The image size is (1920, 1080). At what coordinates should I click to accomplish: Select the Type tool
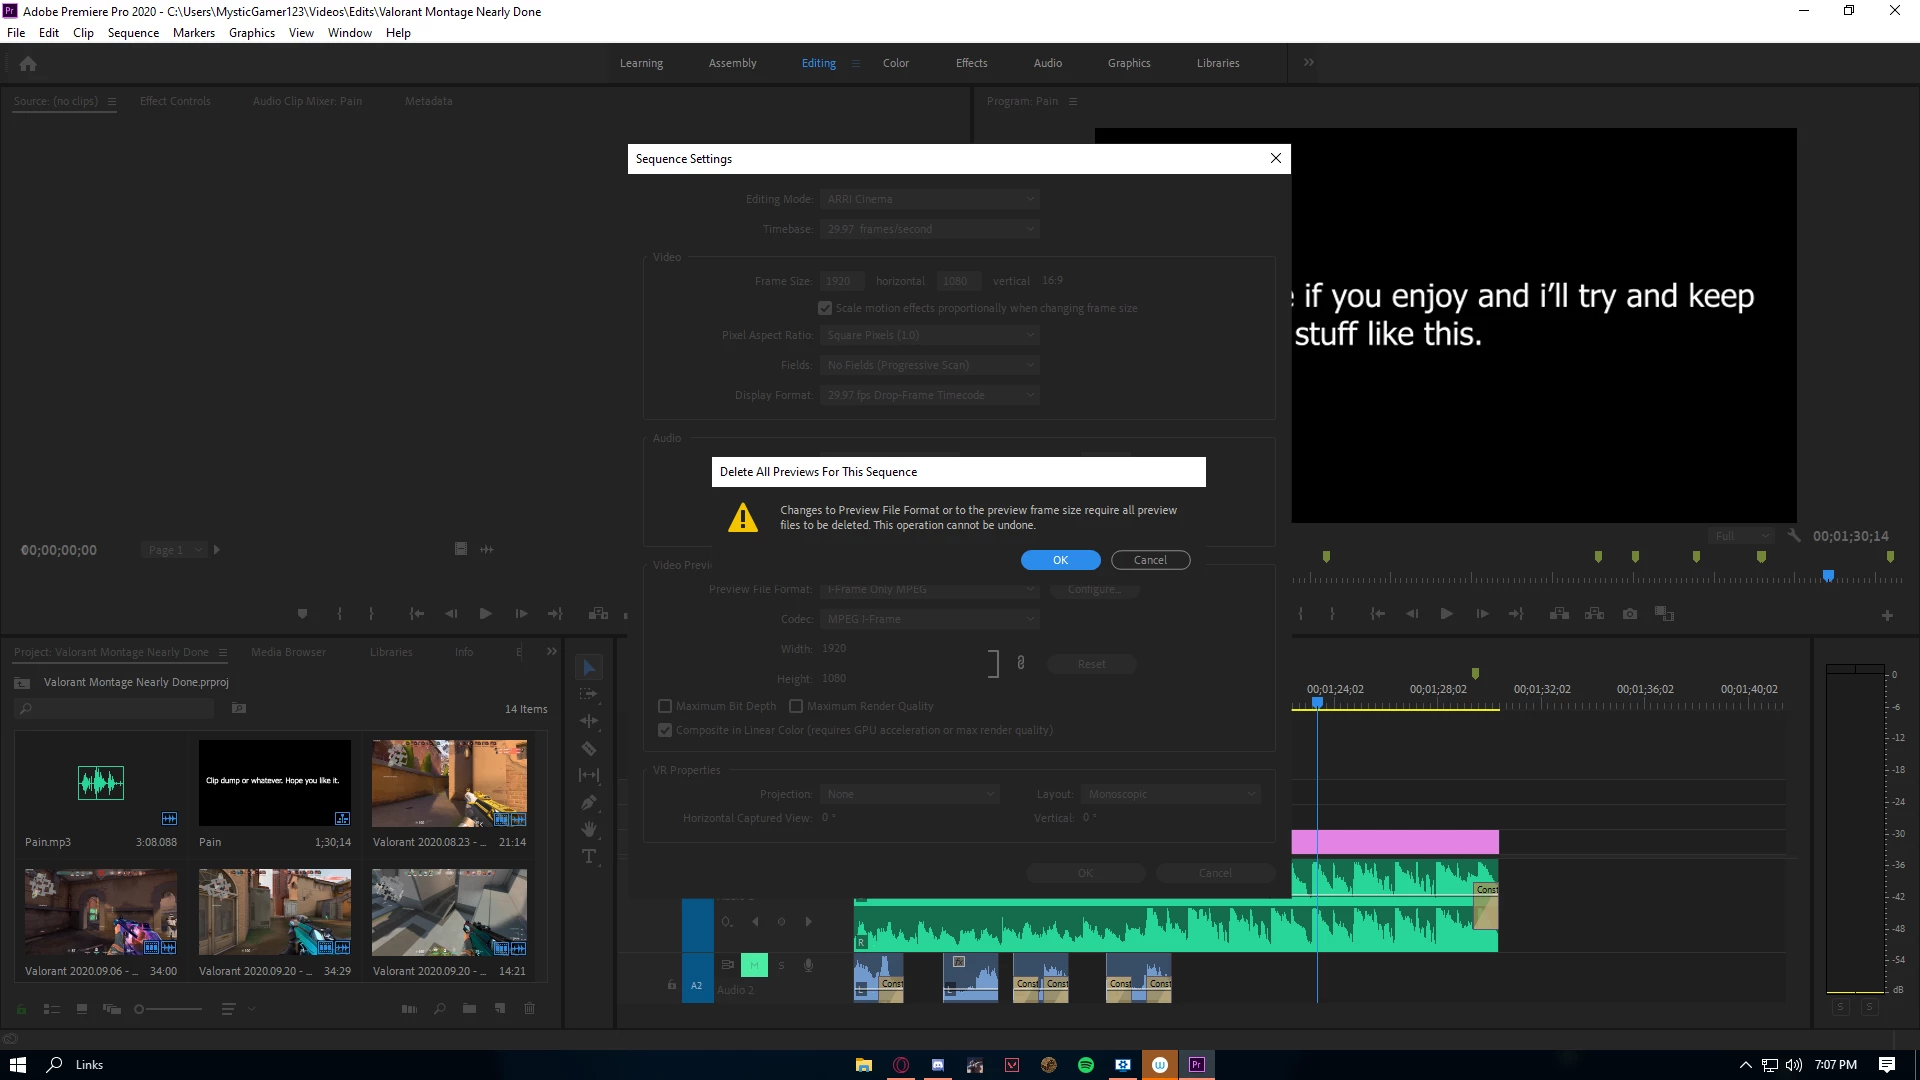tap(589, 856)
